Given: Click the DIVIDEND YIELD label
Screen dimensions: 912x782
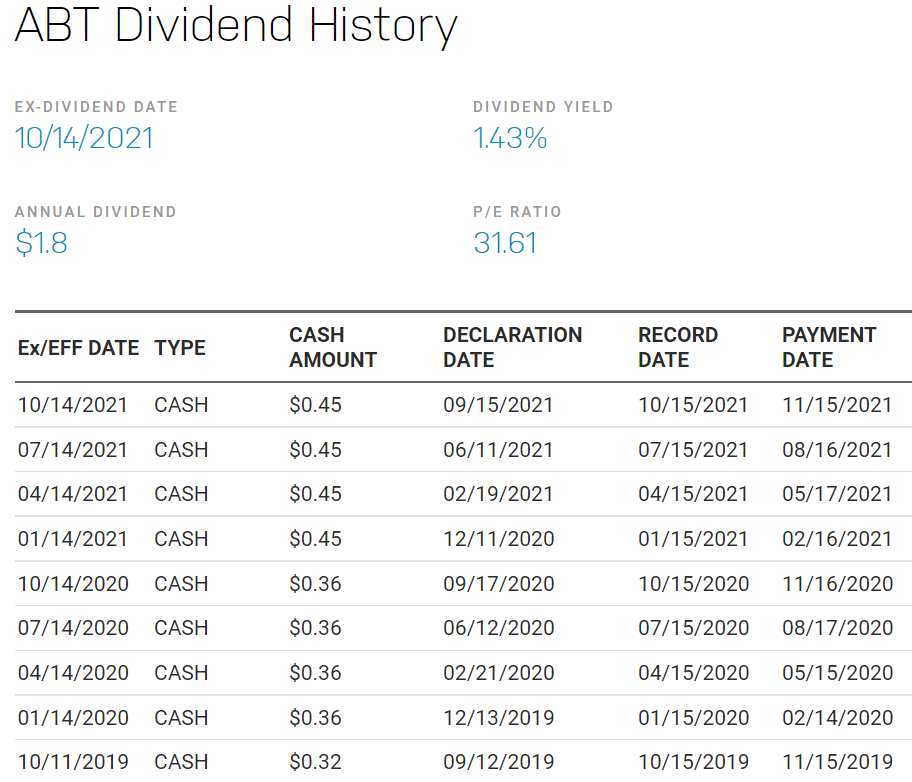Looking at the screenshot, I should 543,107.
